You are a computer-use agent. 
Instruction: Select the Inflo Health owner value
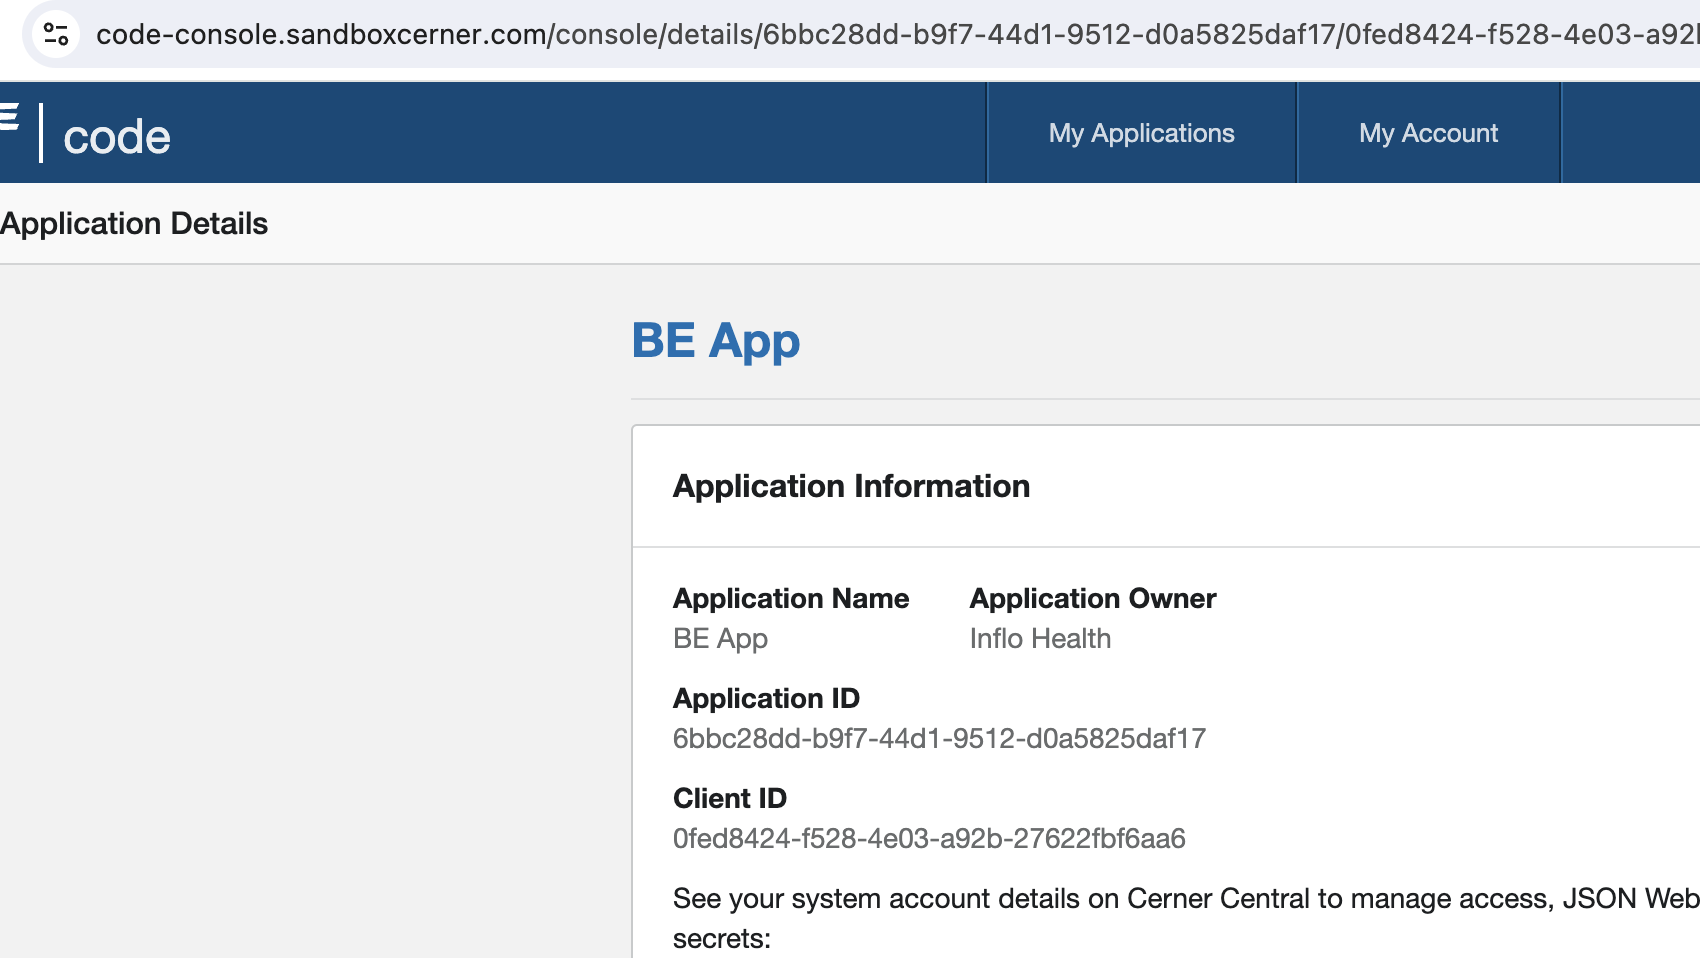(x=1040, y=639)
